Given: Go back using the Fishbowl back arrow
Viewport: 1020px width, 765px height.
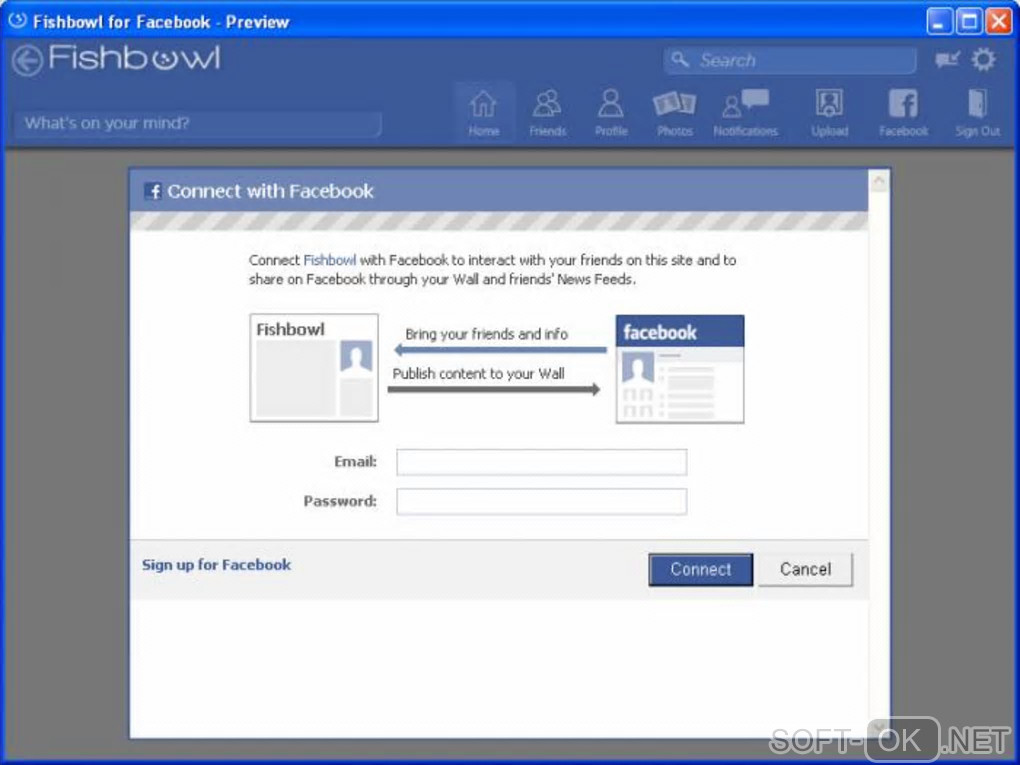Looking at the screenshot, I should [27, 61].
